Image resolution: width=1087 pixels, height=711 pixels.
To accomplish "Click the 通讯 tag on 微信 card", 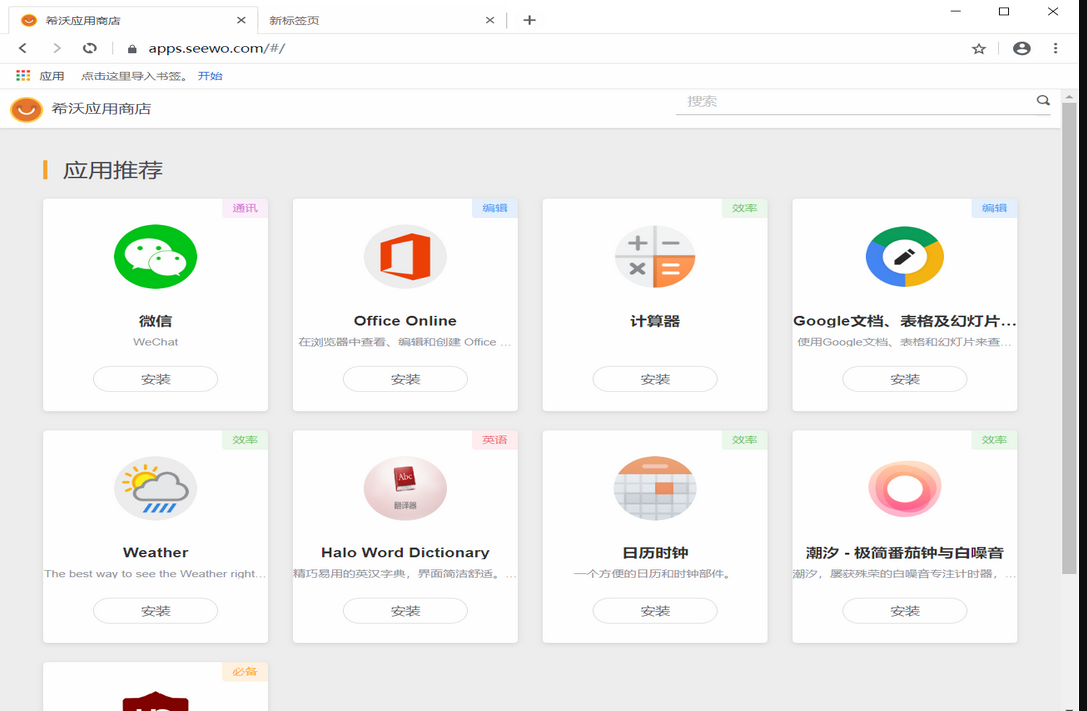I will click(245, 208).
